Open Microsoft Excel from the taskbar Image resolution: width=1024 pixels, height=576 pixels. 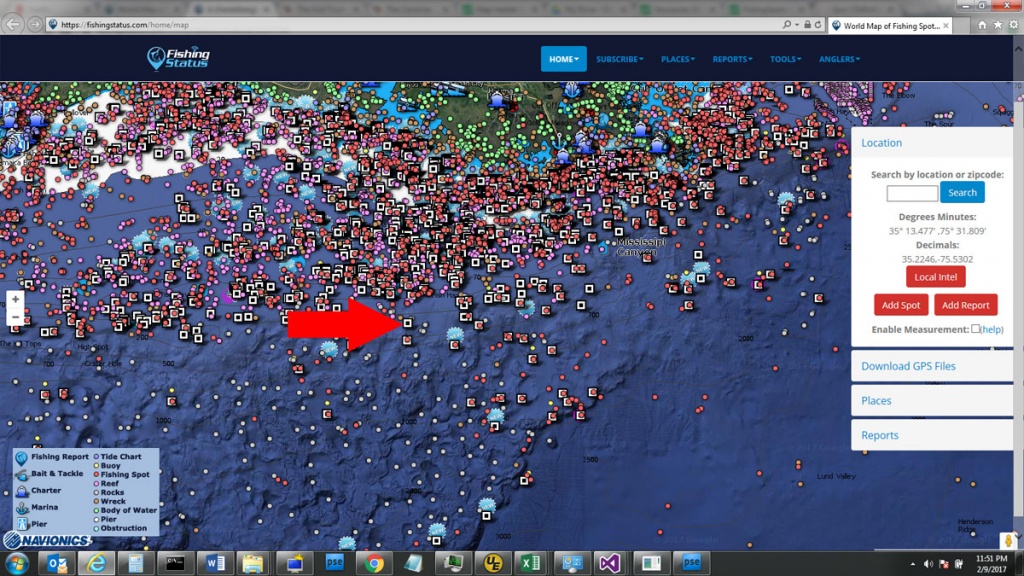pos(531,564)
